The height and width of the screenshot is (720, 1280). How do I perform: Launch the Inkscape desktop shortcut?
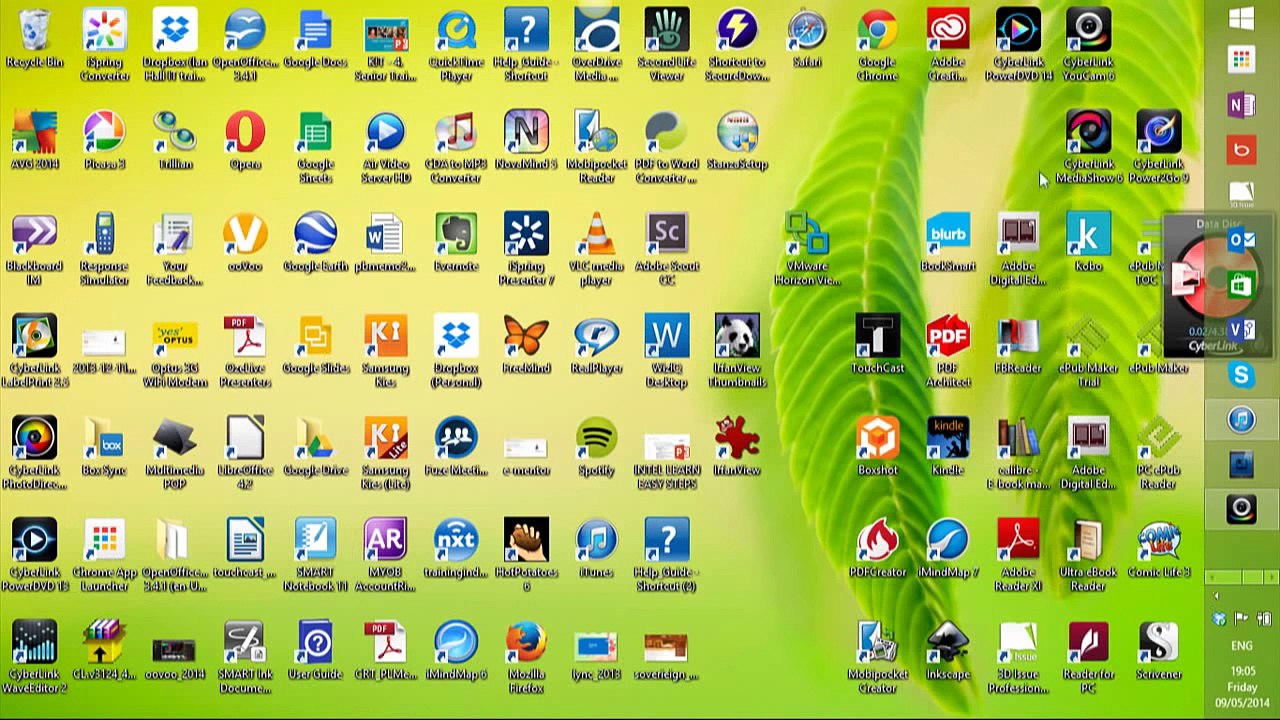click(948, 642)
